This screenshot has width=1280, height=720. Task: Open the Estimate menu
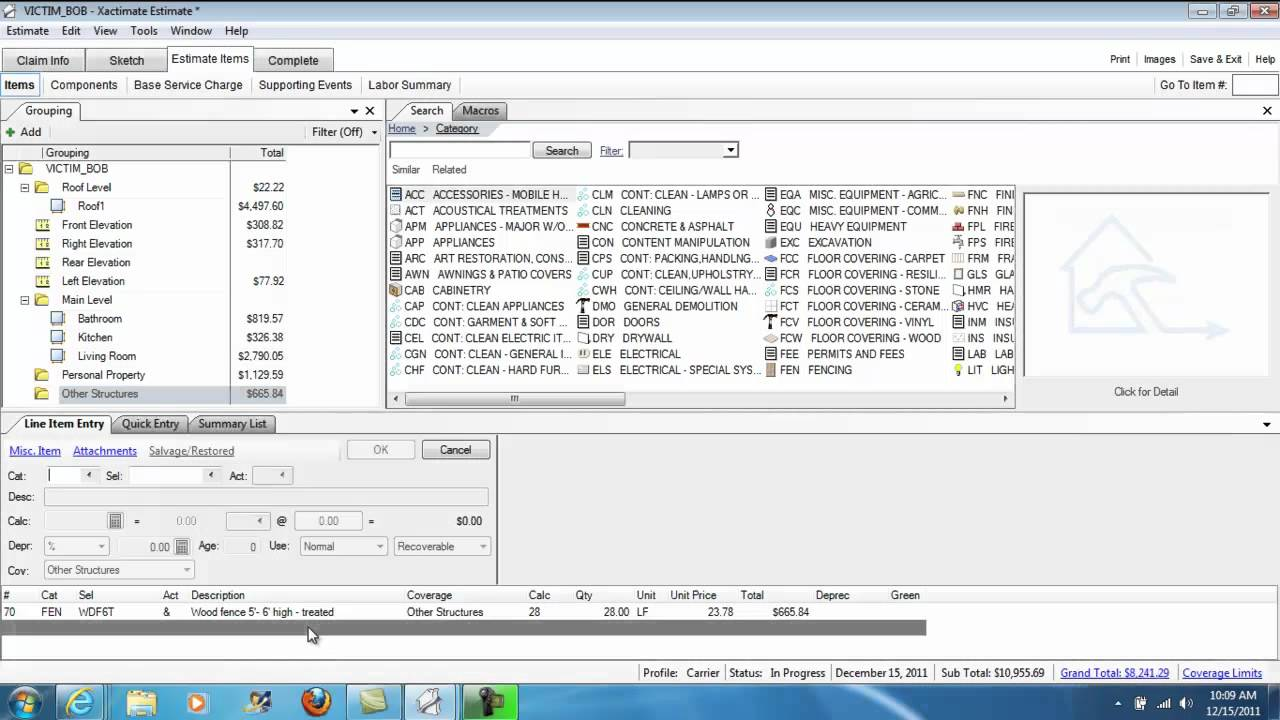tap(28, 31)
